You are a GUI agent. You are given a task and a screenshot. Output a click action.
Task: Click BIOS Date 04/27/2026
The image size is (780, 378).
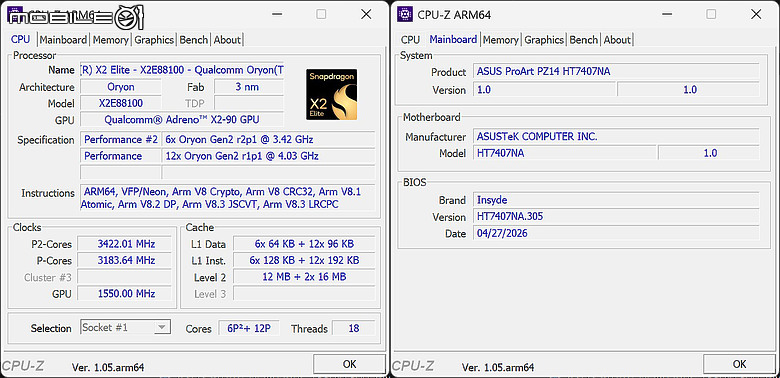pos(616,233)
